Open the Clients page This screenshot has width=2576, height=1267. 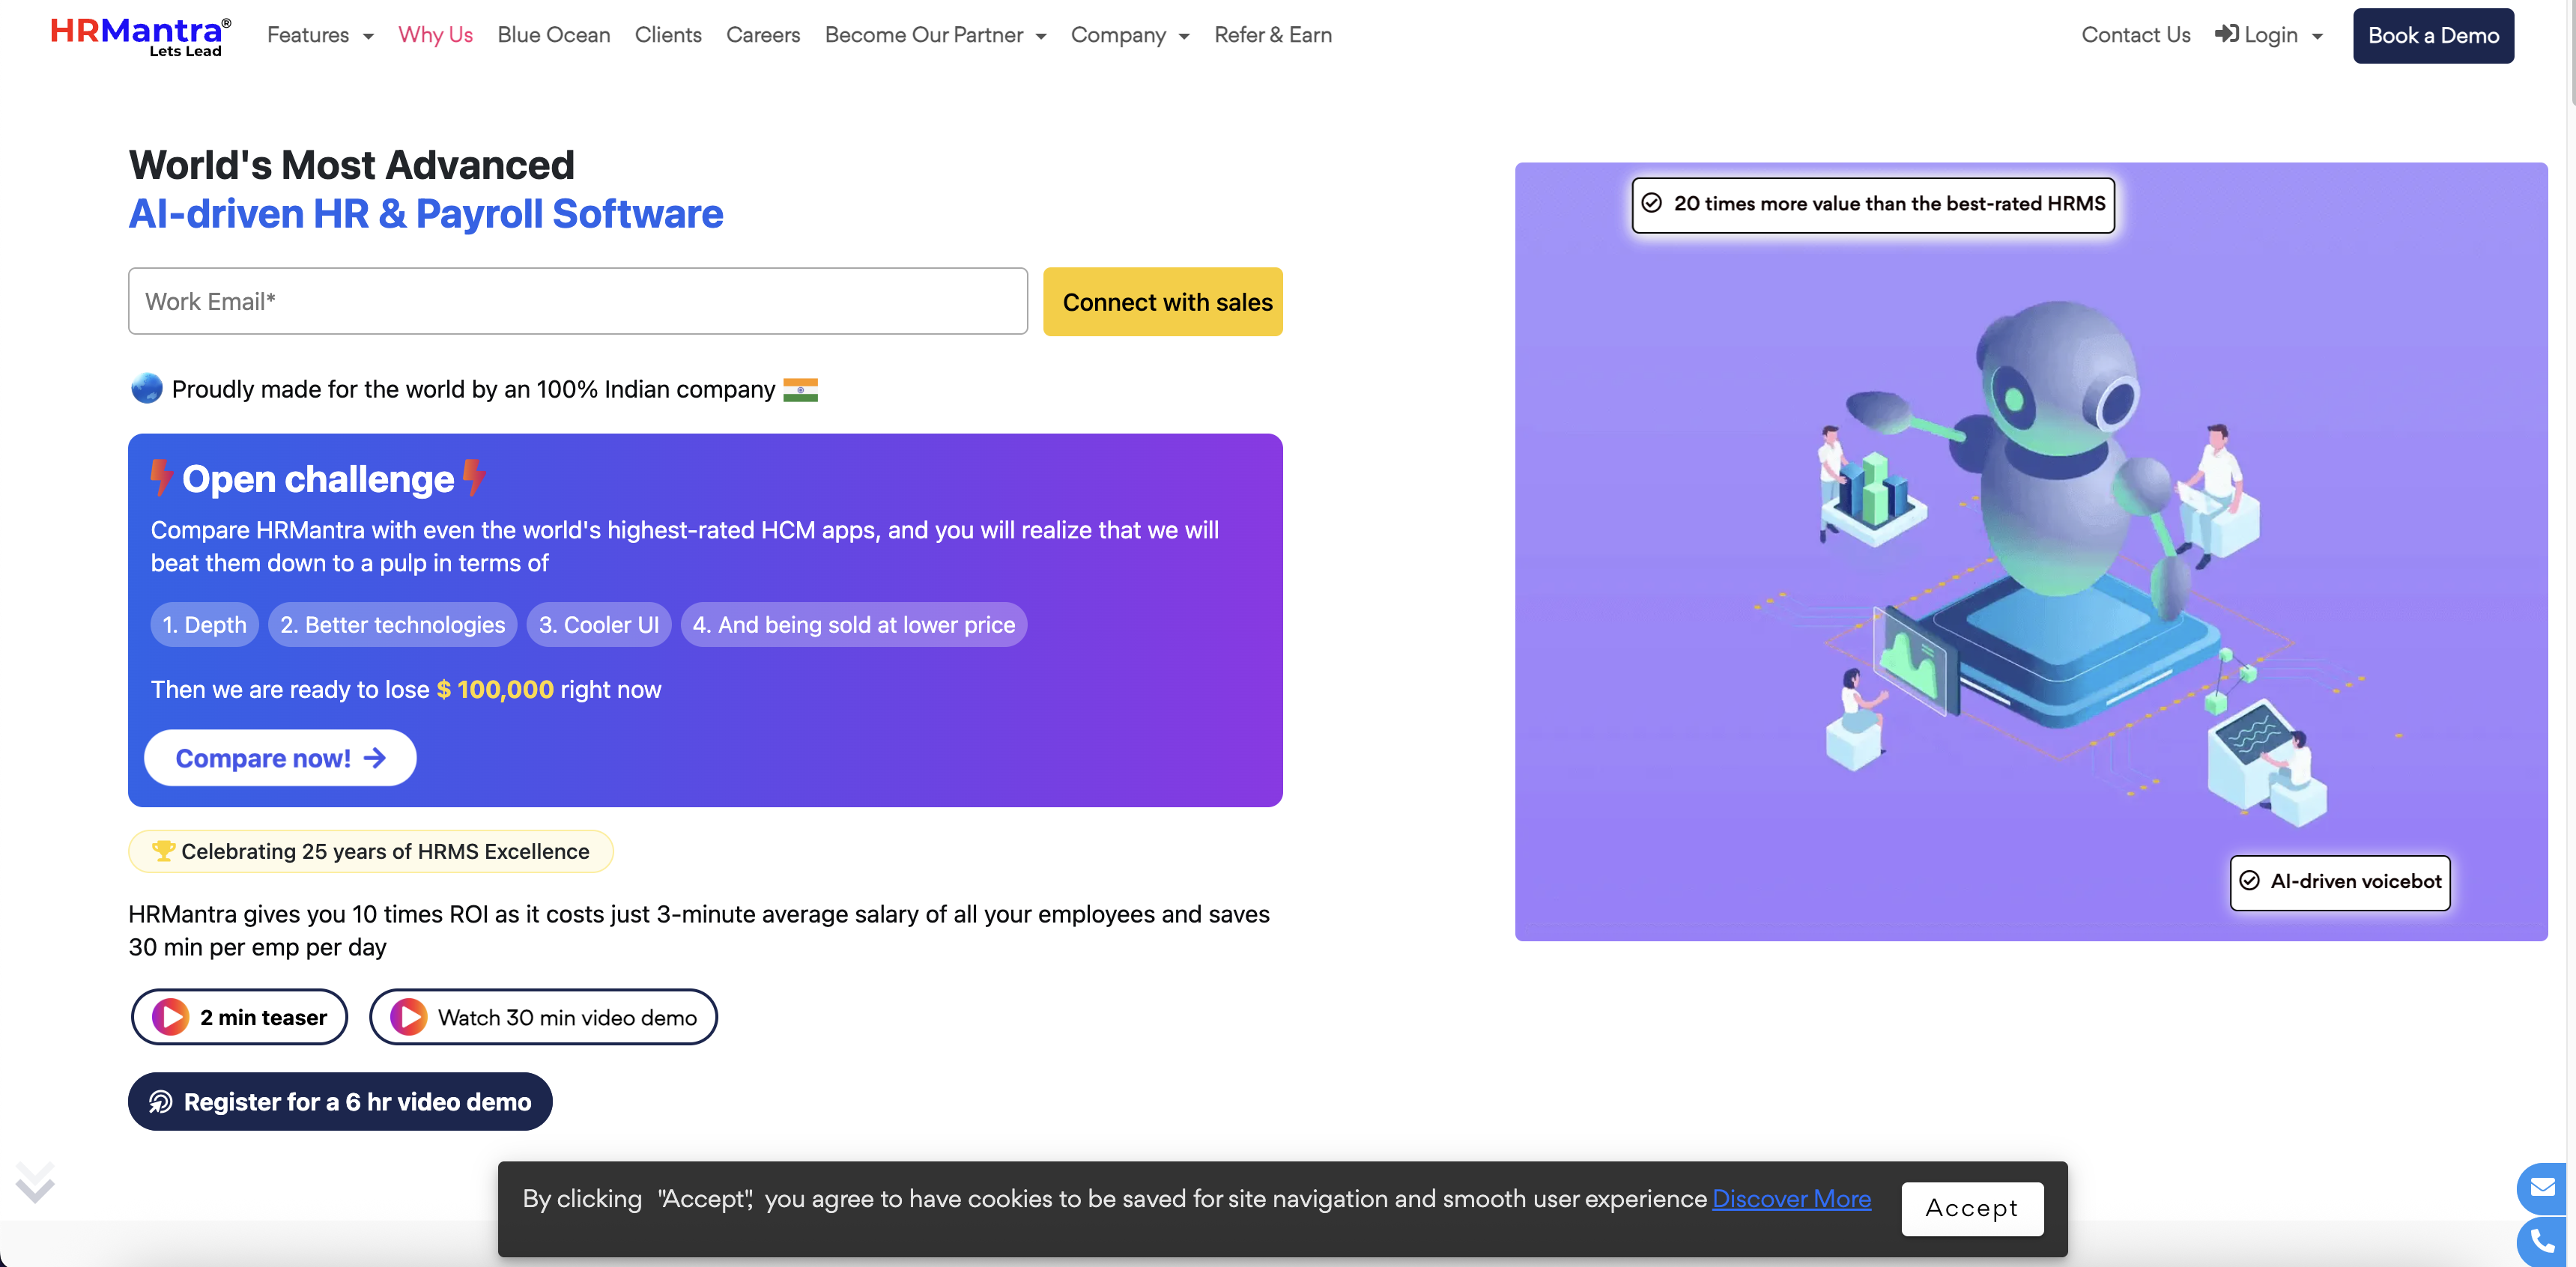668,35
